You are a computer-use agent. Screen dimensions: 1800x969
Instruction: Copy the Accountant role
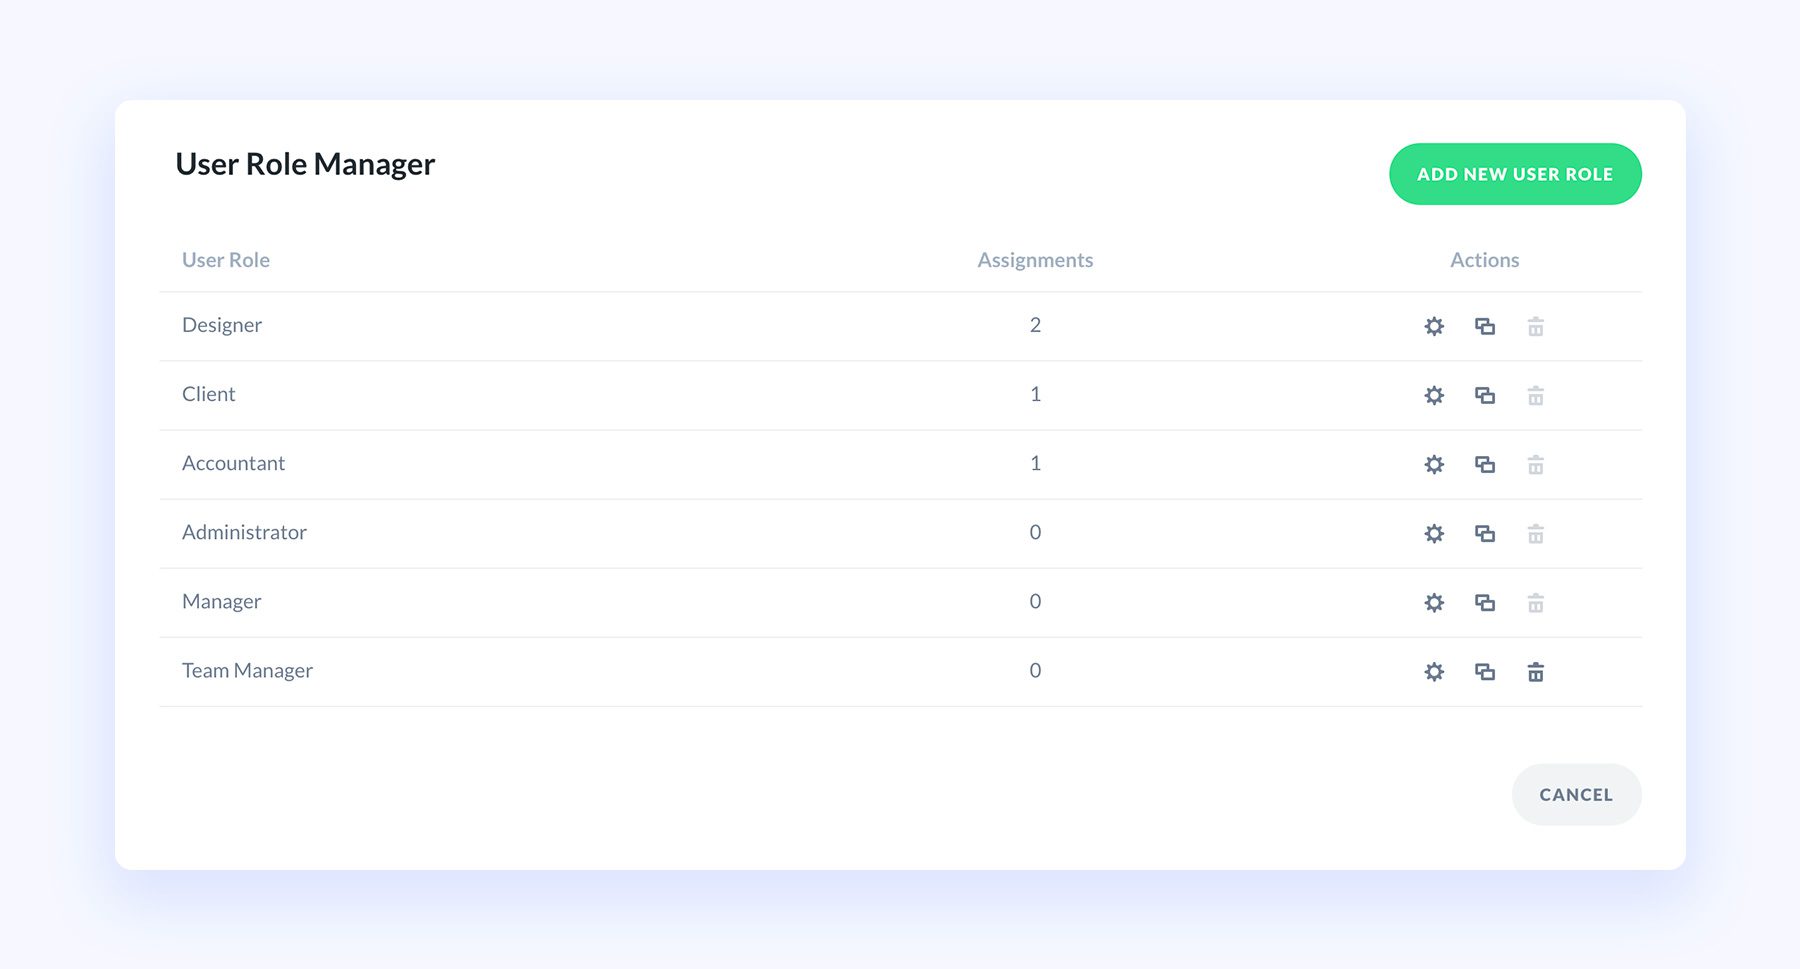pos(1485,464)
